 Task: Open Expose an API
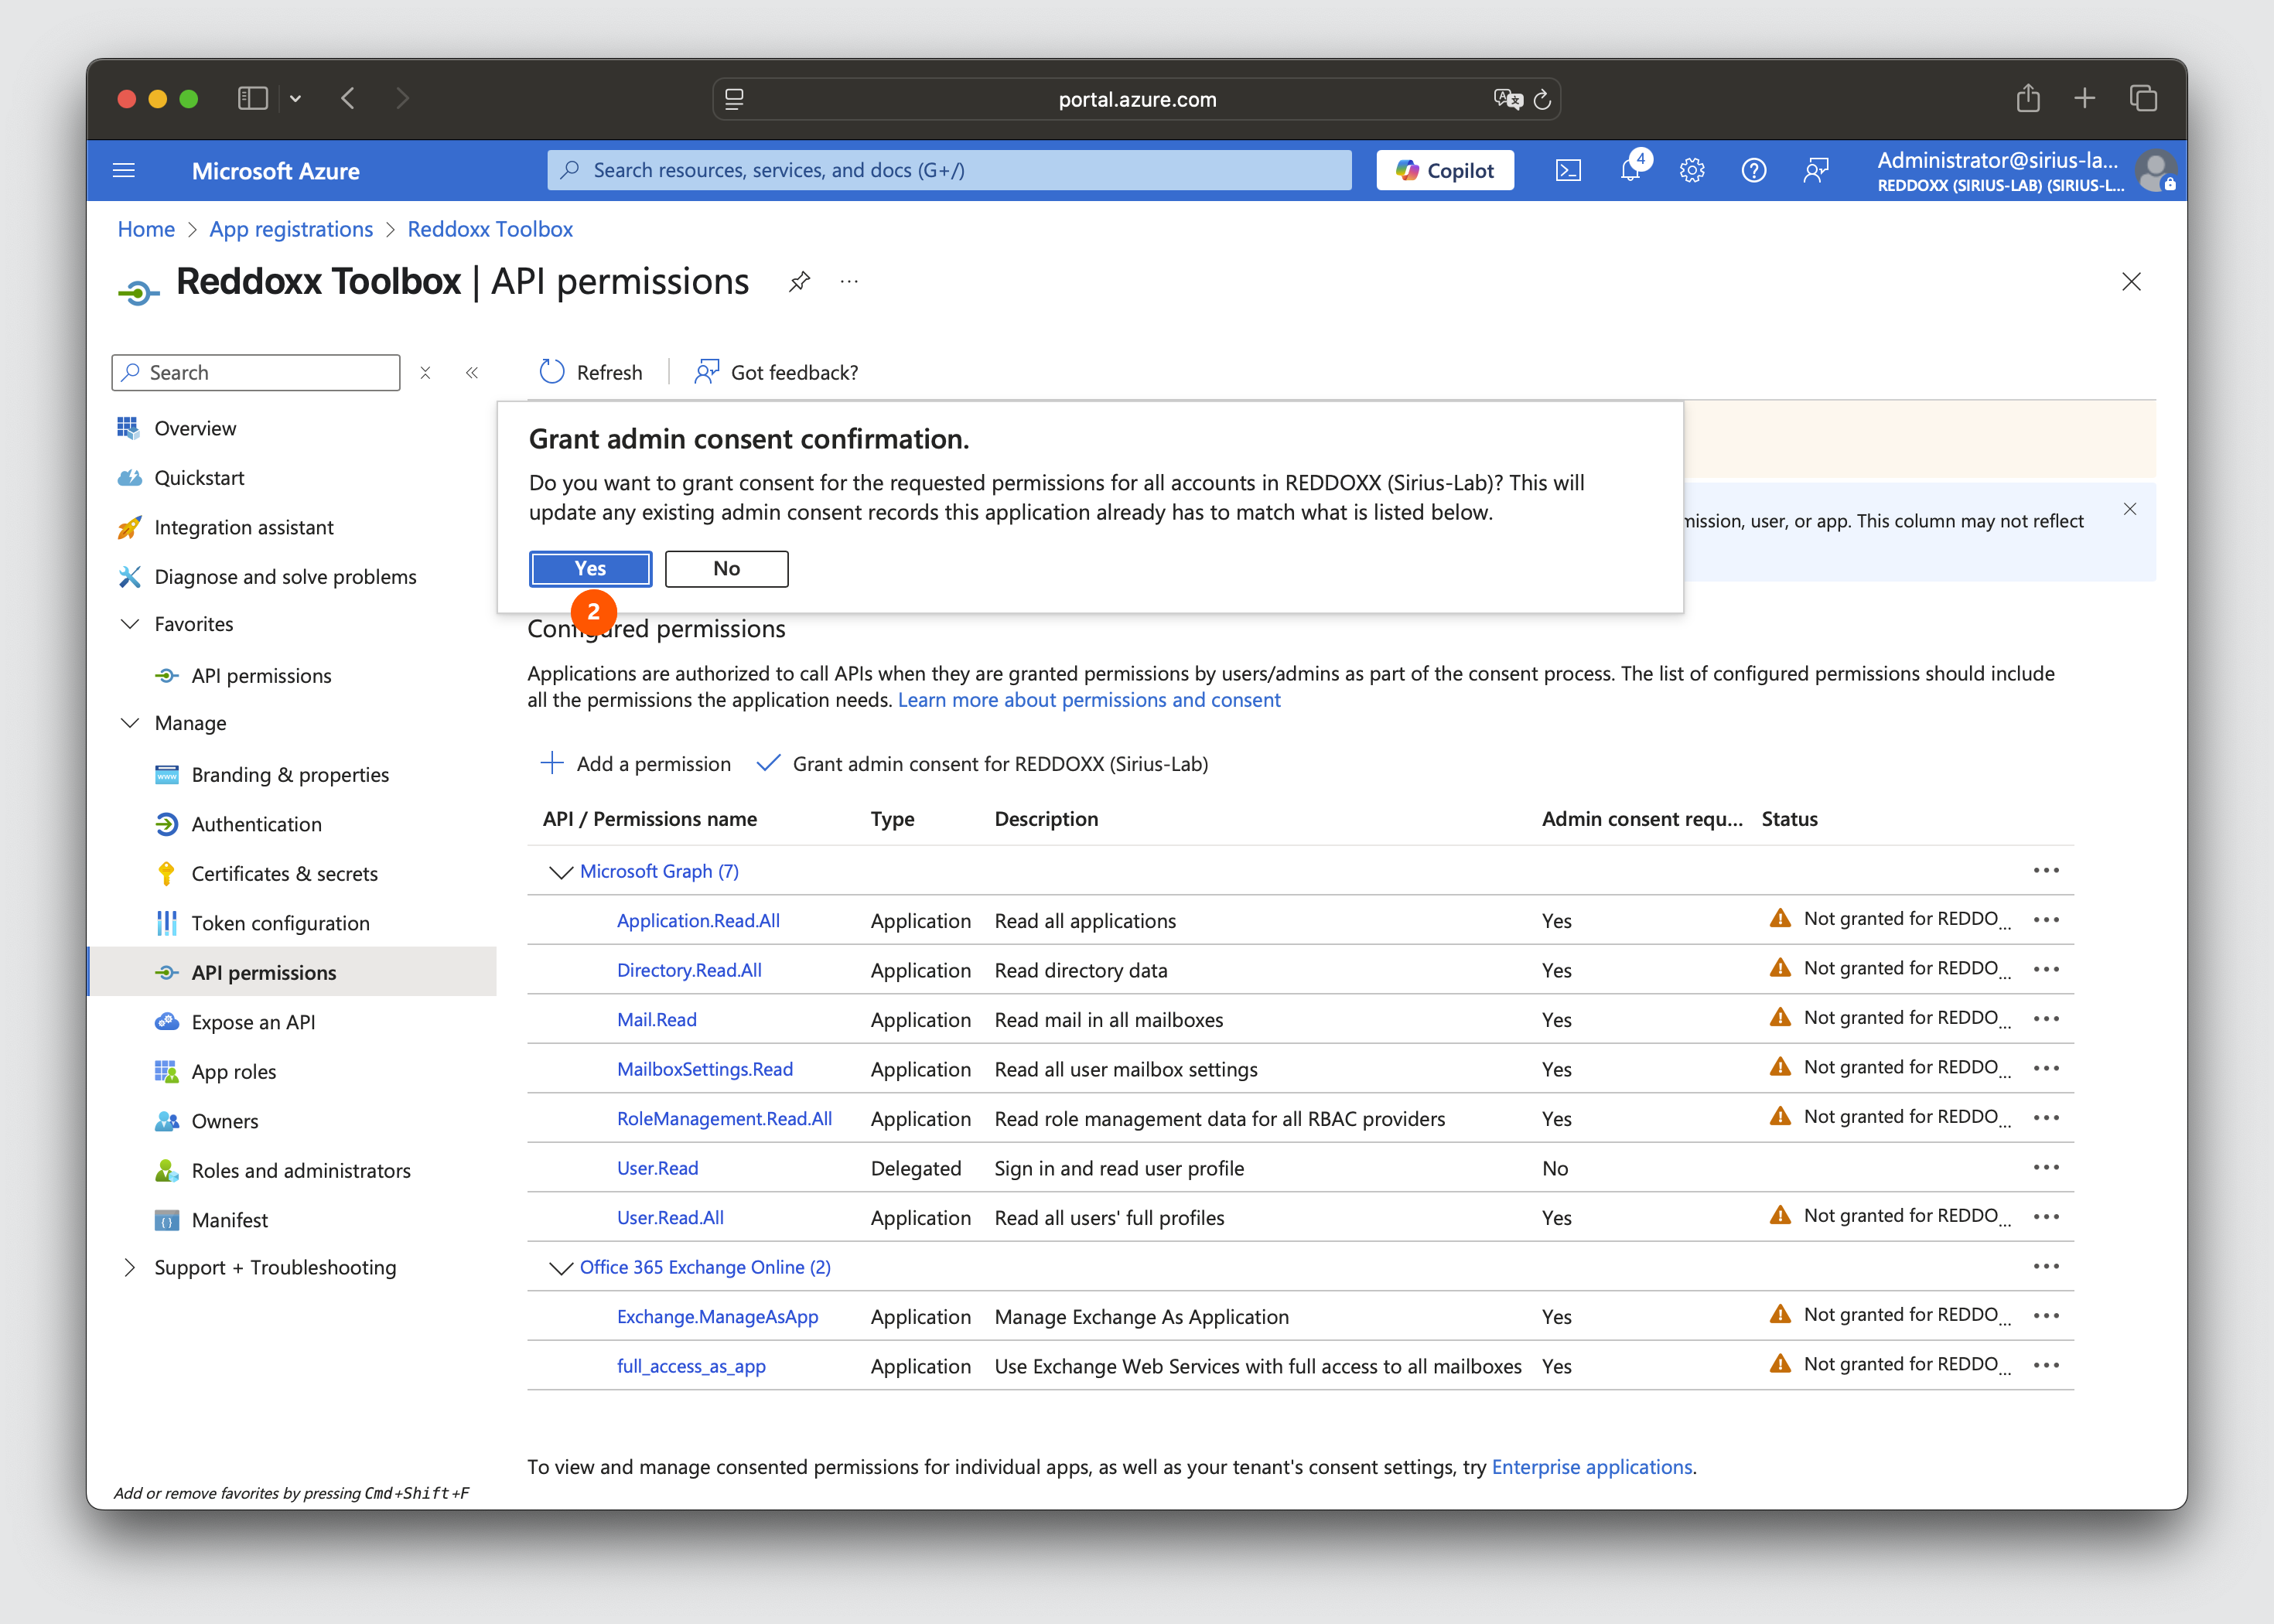click(253, 1023)
